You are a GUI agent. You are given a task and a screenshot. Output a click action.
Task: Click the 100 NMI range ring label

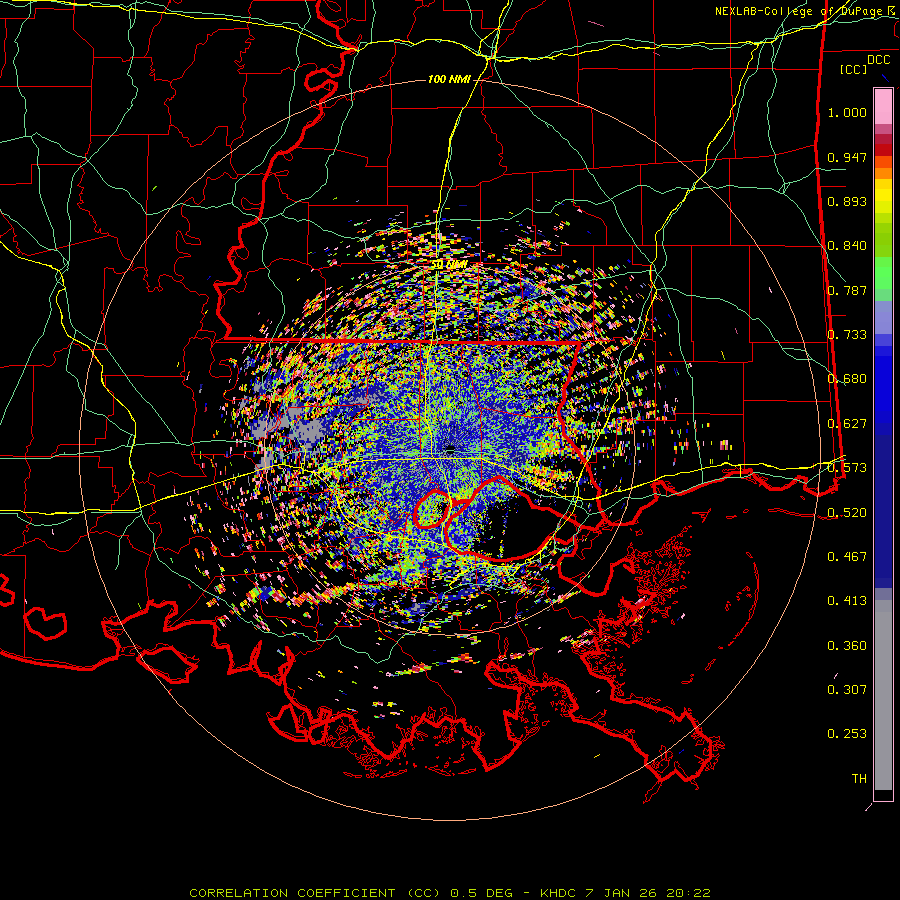[449, 79]
